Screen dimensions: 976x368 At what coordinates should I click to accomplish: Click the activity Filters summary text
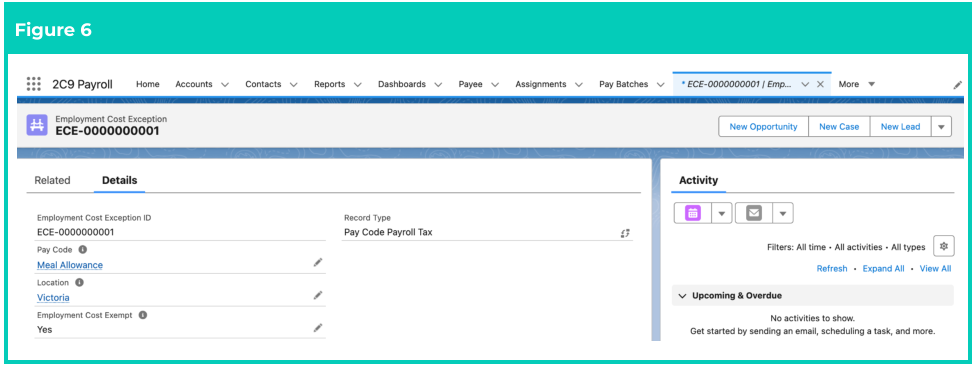click(x=846, y=247)
